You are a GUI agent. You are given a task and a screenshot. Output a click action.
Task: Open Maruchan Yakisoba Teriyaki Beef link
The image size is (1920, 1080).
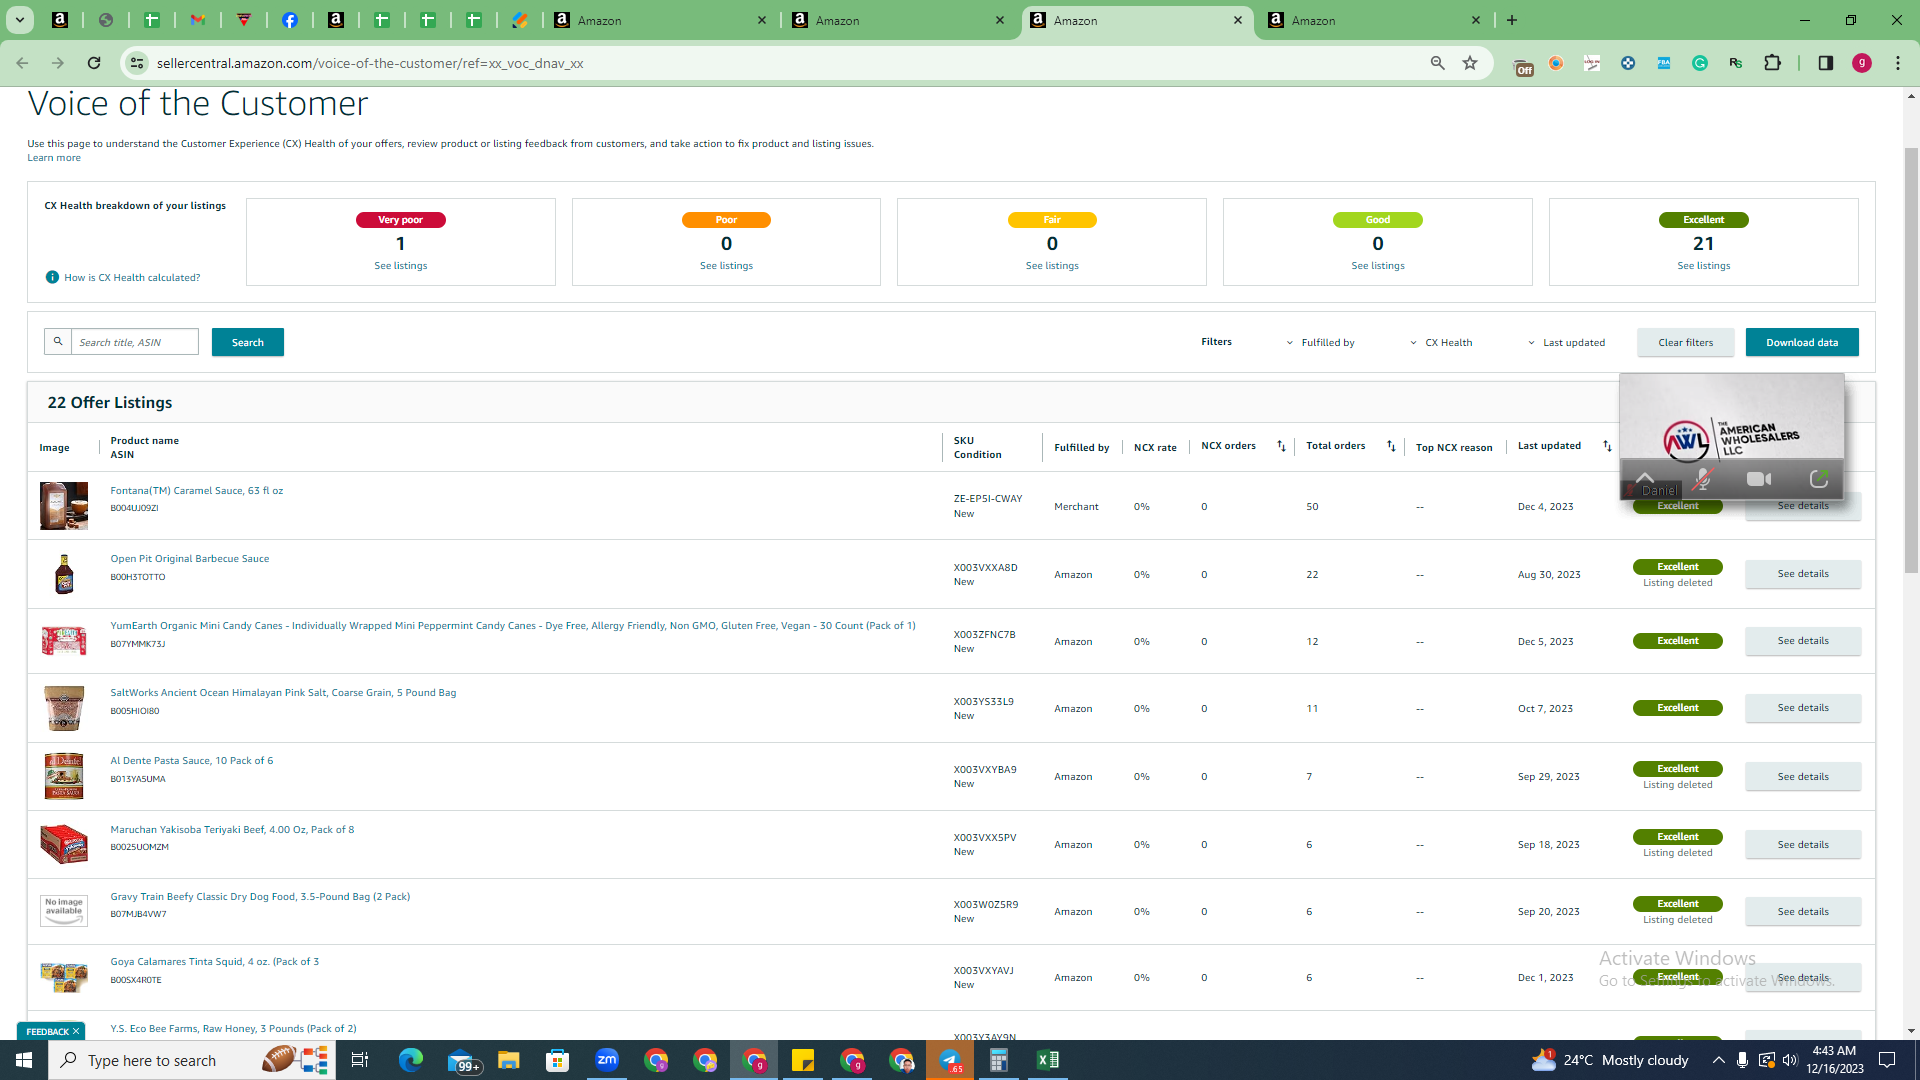point(232,830)
